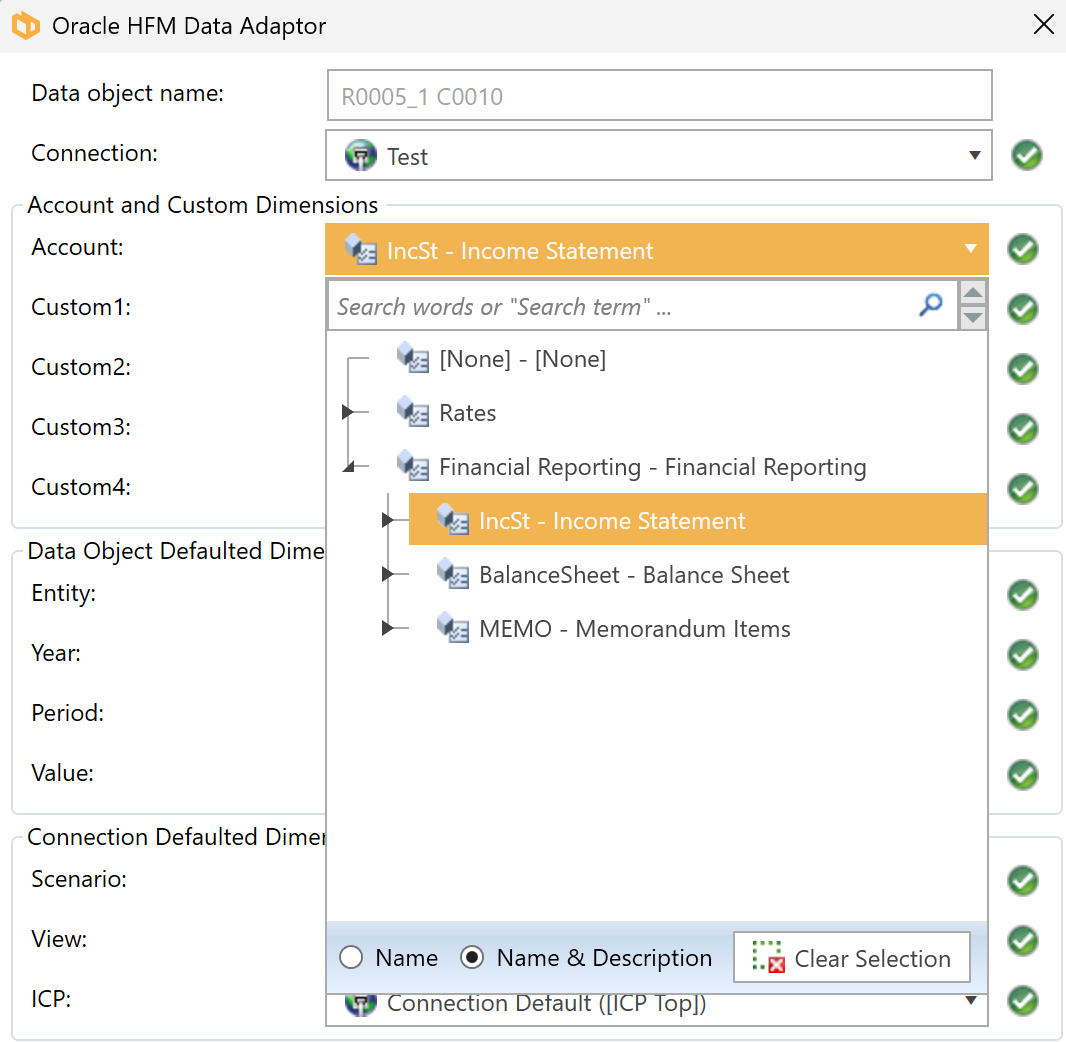Click the Rates account icon
This screenshot has height=1042, width=1066.
coord(413,412)
